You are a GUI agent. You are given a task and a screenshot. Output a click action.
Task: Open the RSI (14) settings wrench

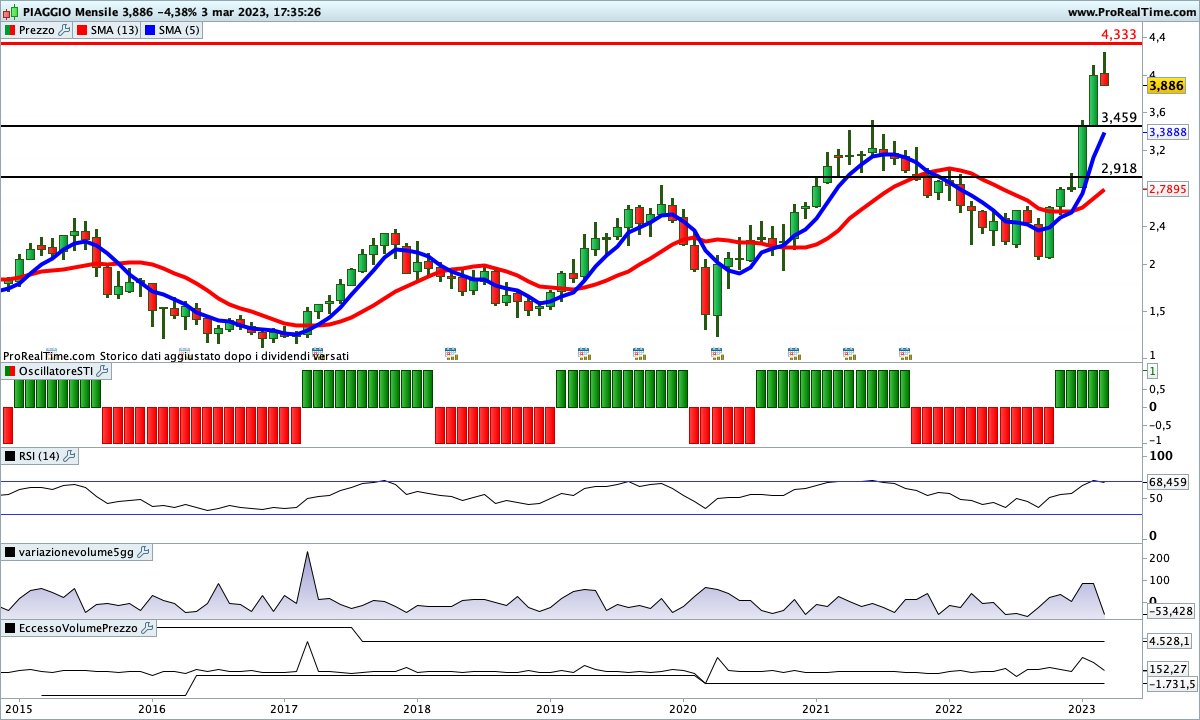[x=69, y=456]
